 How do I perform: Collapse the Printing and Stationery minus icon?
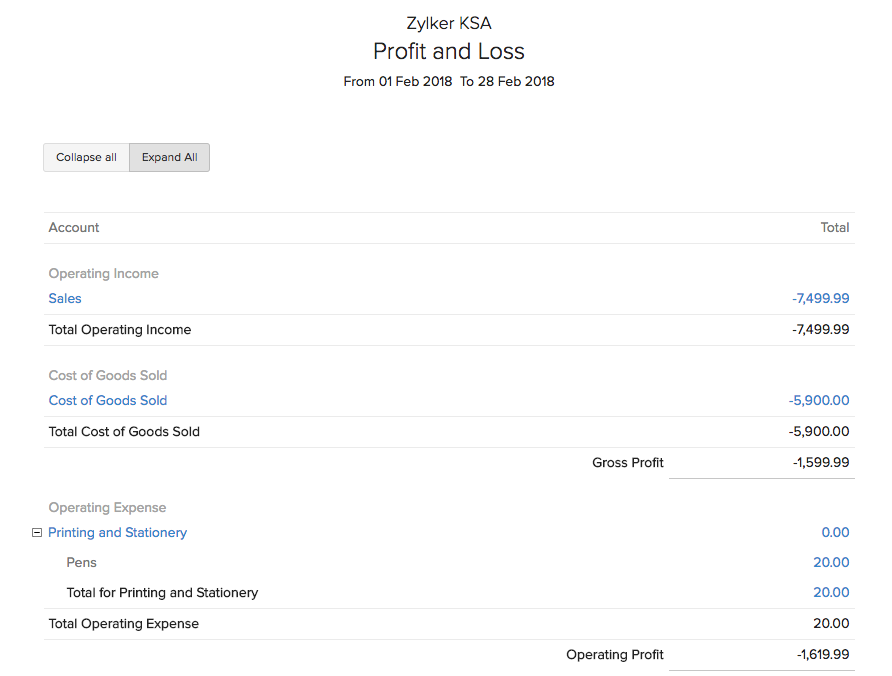37,533
